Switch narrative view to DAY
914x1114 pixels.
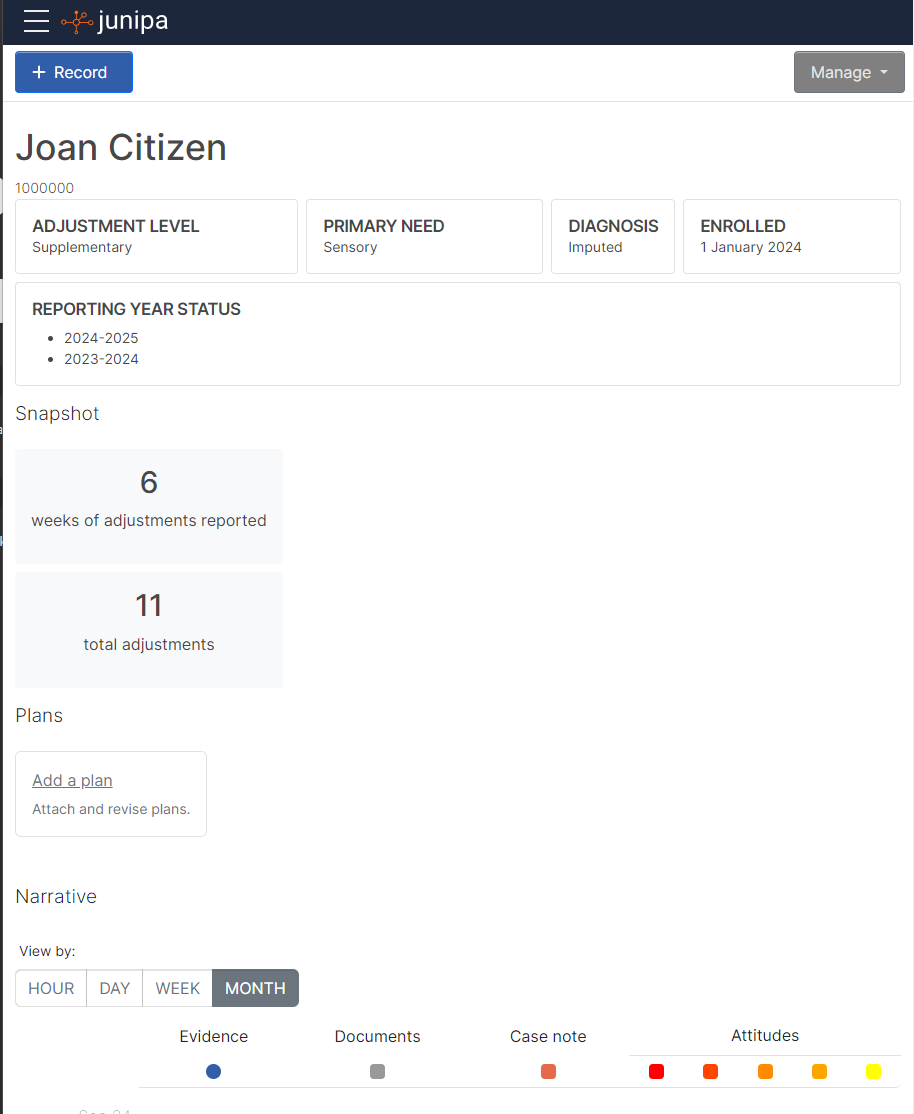pyautogui.click(x=115, y=988)
